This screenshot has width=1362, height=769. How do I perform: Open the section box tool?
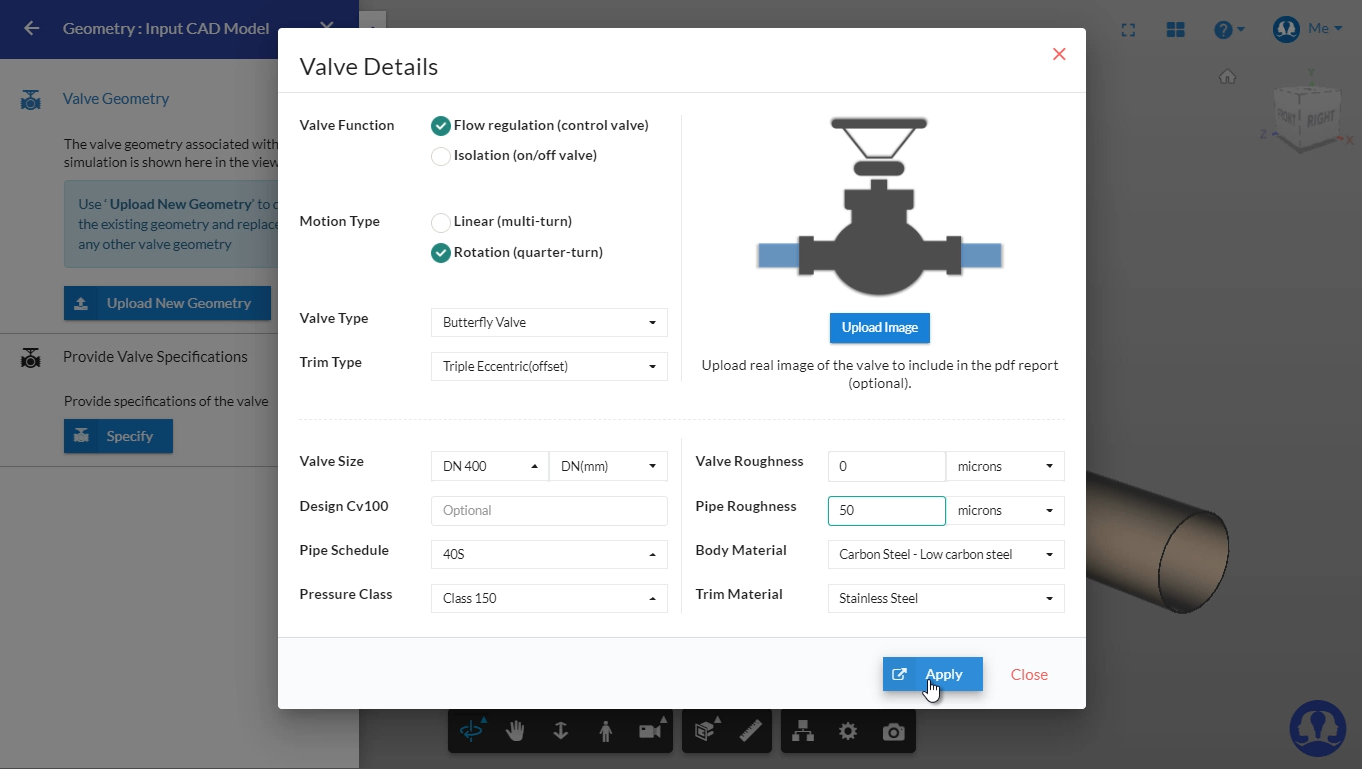point(707,731)
